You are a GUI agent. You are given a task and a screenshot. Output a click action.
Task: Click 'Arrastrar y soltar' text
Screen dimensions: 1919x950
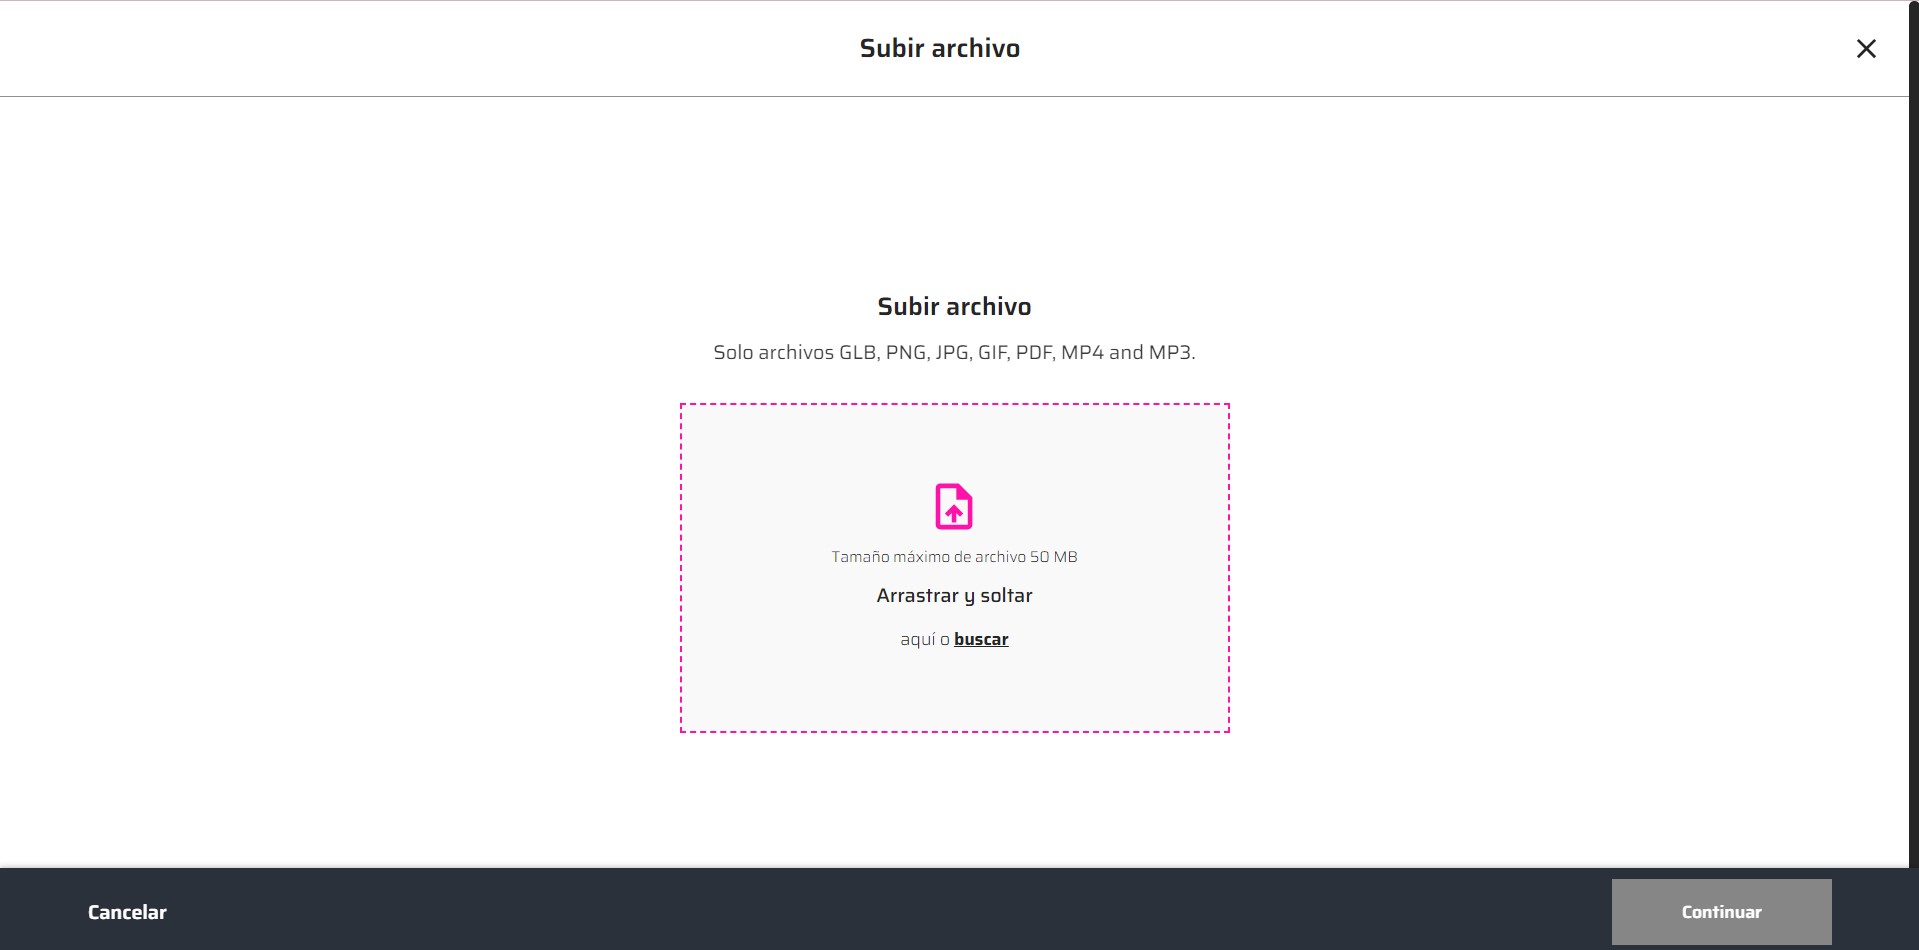[x=954, y=596]
